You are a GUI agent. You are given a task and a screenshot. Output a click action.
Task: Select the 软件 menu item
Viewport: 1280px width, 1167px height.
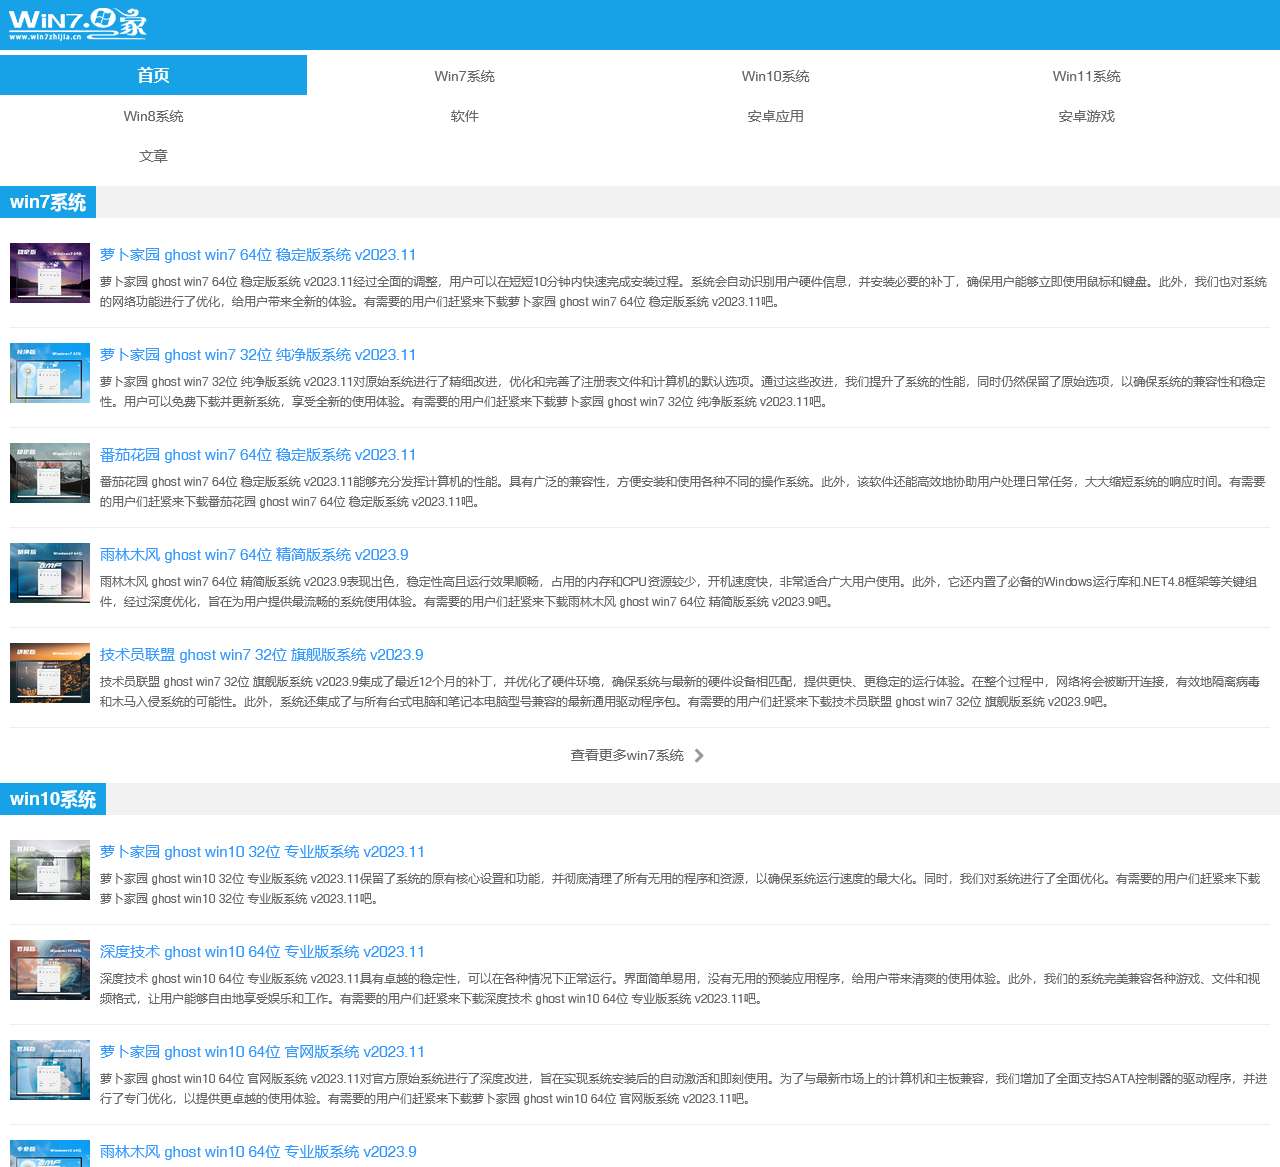click(464, 116)
